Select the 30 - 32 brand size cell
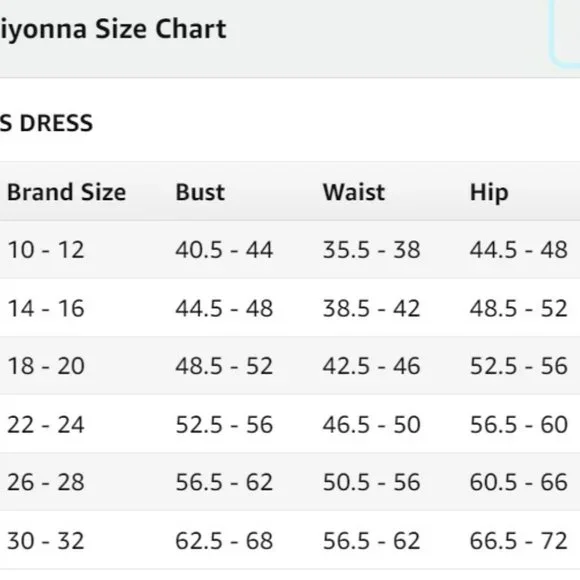Screen dimensions: 580x580 (x=46, y=540)
